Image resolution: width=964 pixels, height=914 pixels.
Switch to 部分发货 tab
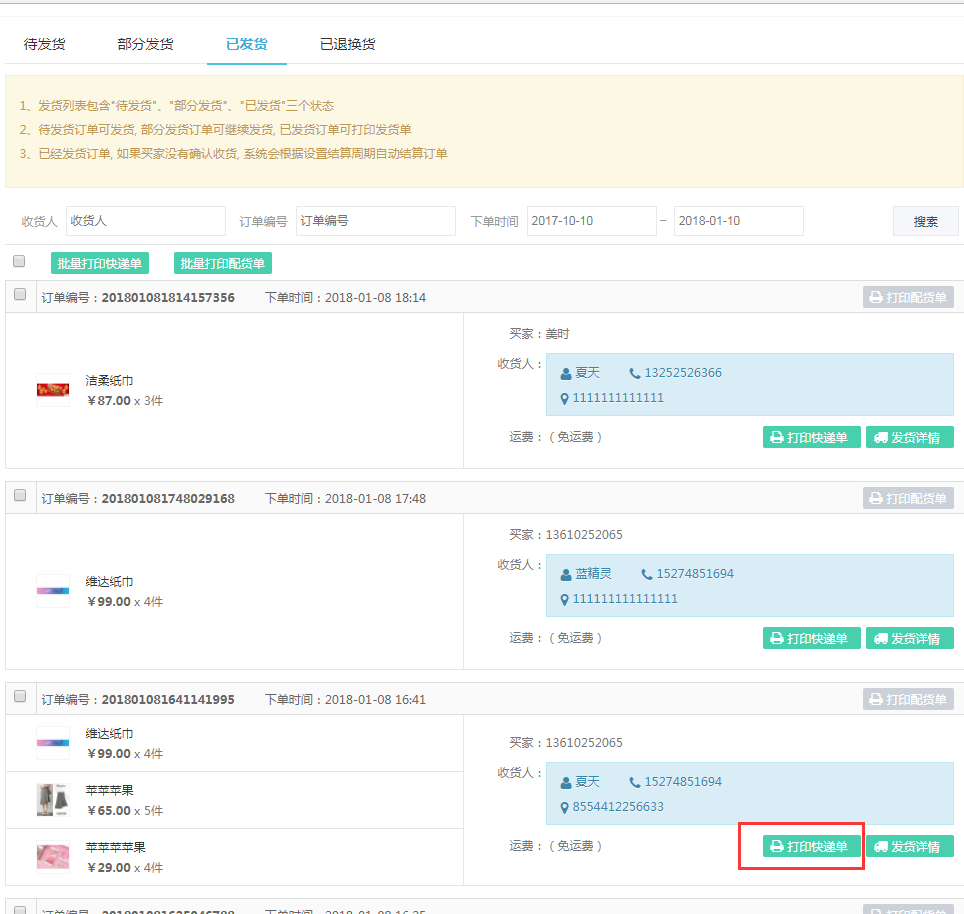[145, 44]
